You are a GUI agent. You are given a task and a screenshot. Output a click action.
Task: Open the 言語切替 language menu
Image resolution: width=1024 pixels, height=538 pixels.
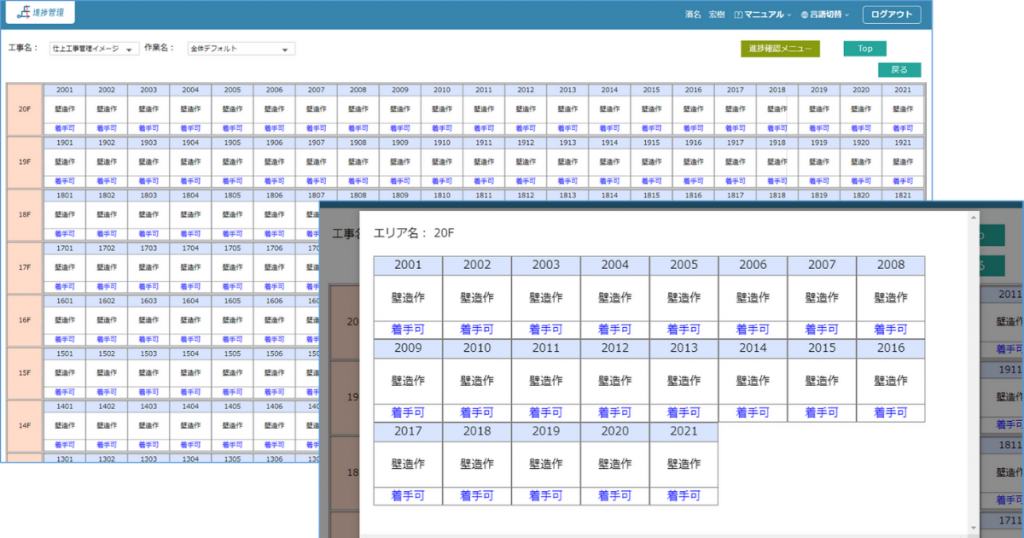[824, 15]
